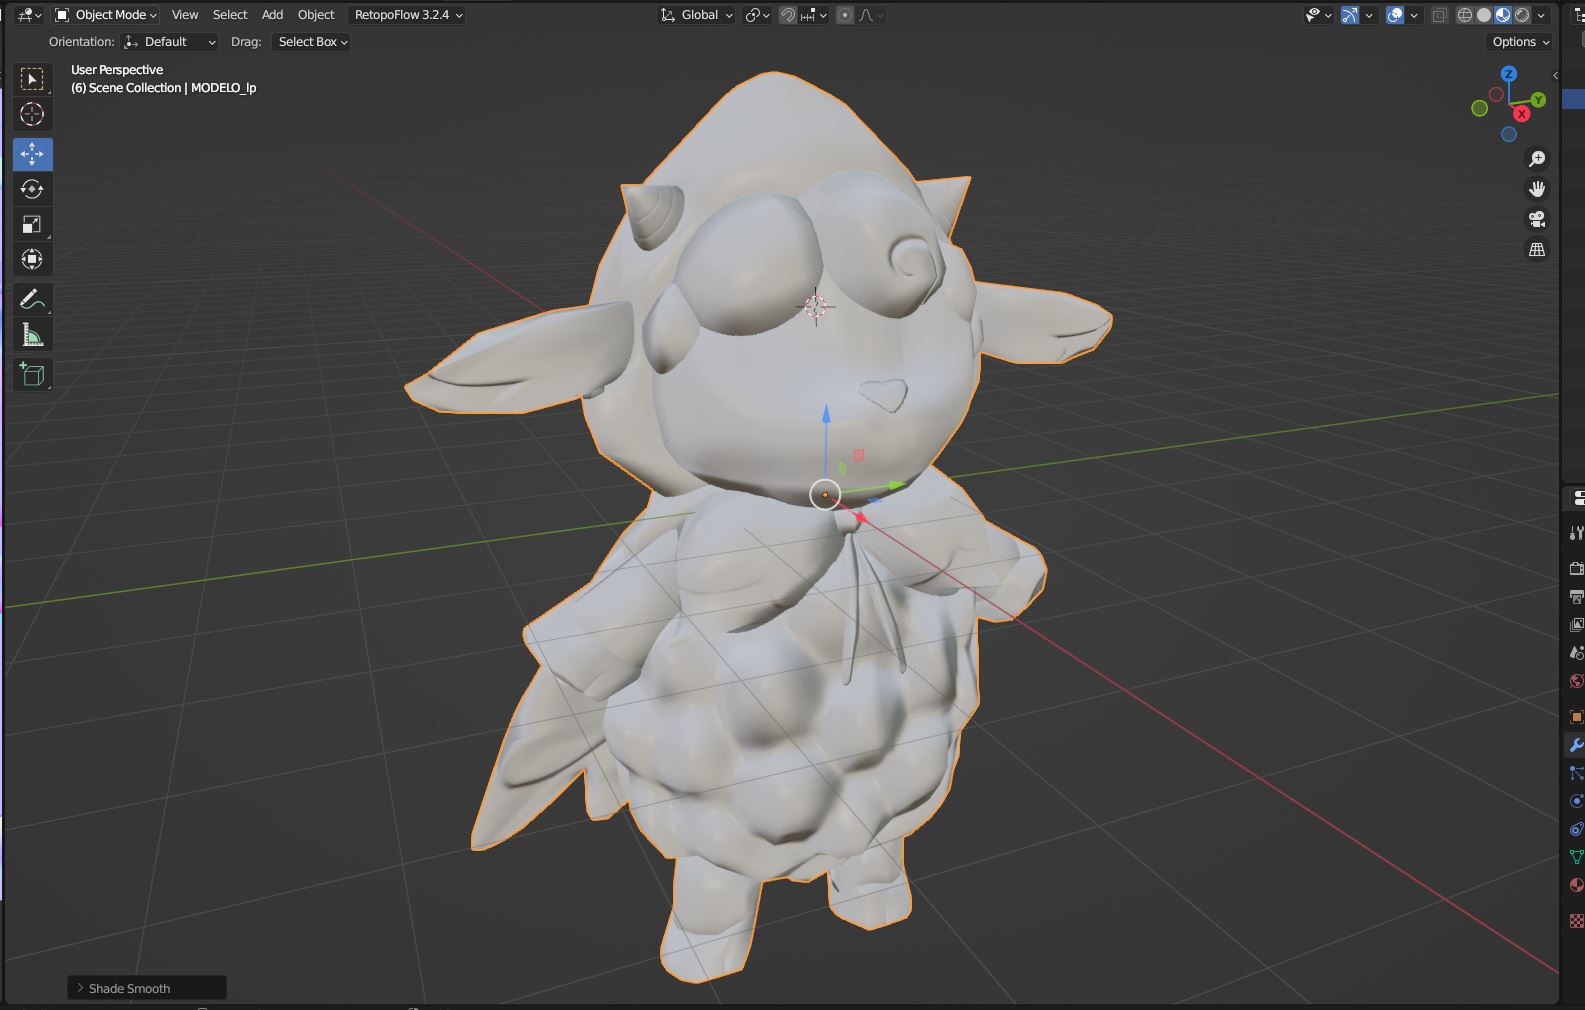Open the Object Data properties tab

(1575, 857)
